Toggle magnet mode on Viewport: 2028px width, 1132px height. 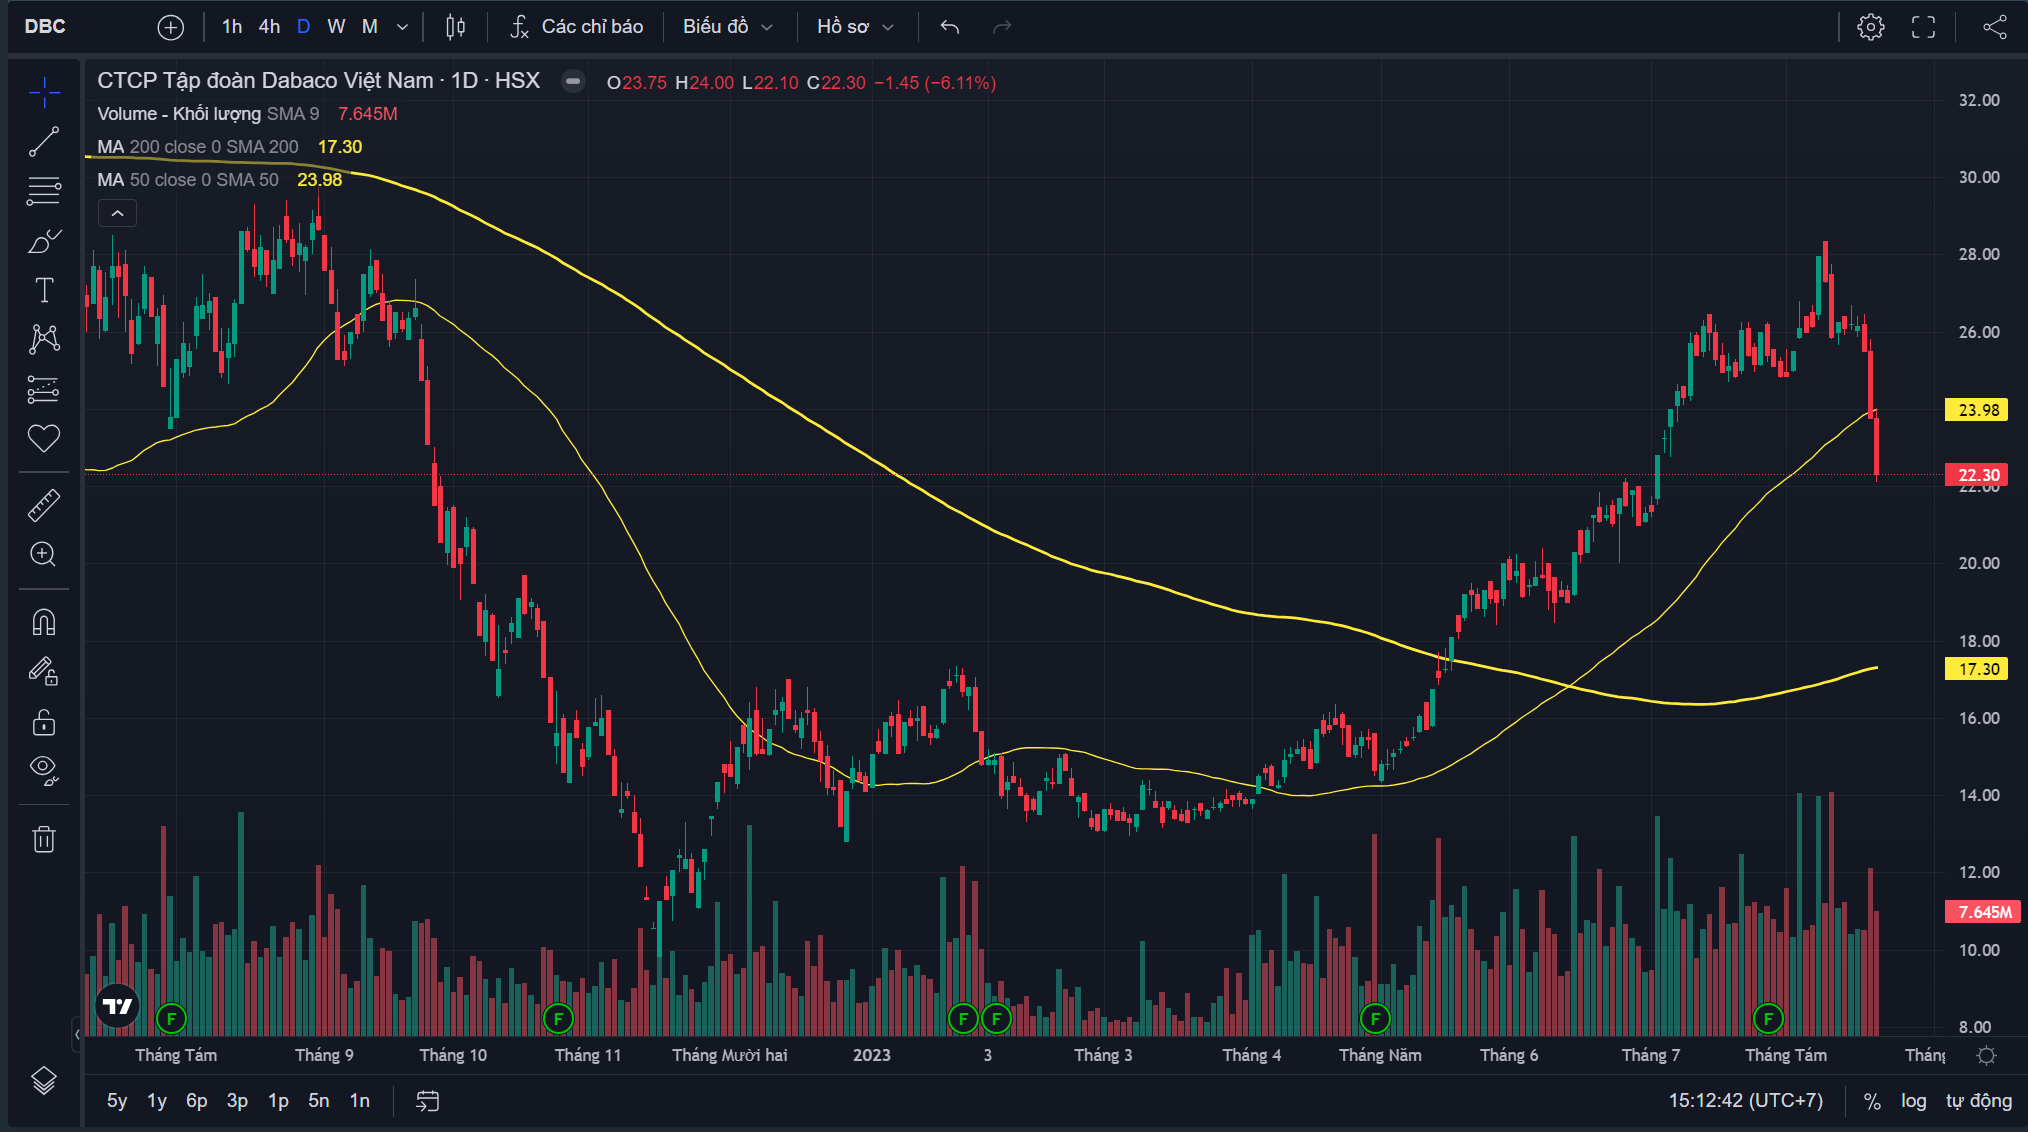click(x=43, y=622)
